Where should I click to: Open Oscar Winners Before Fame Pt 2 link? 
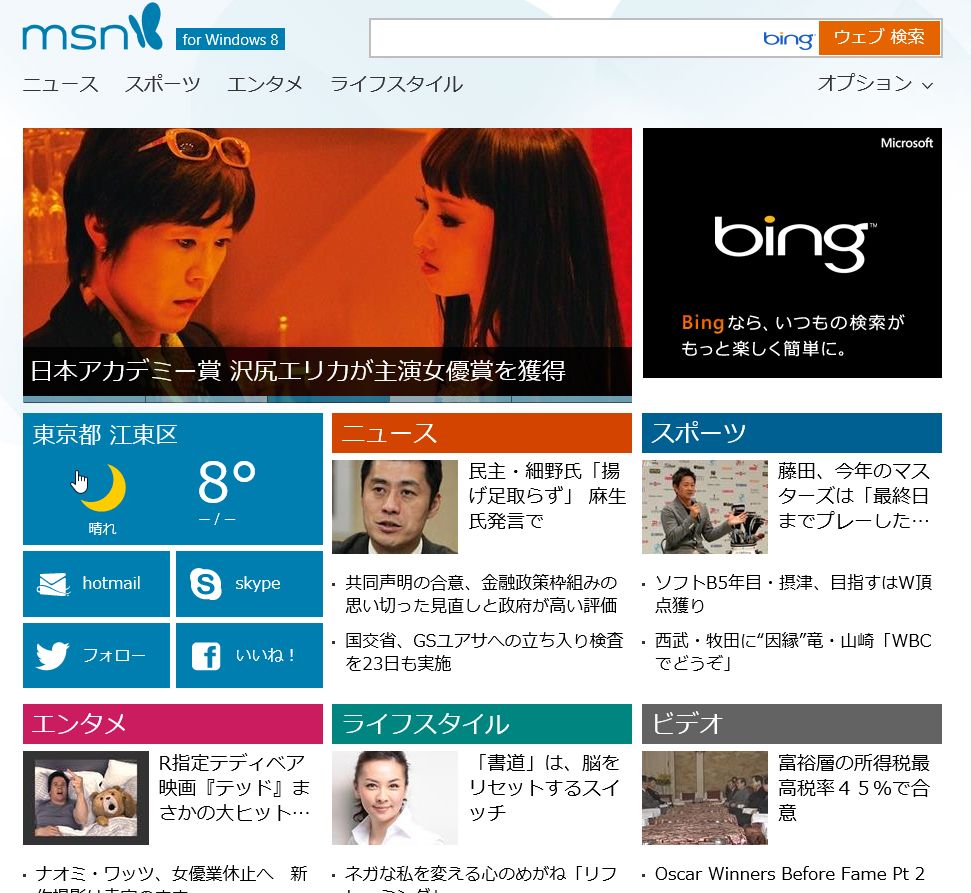point(790,874)
